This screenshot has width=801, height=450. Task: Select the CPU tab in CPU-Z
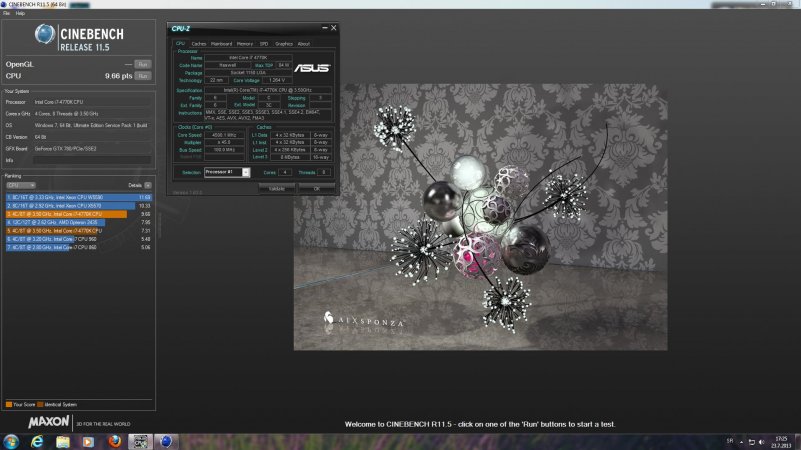(180, 43)
